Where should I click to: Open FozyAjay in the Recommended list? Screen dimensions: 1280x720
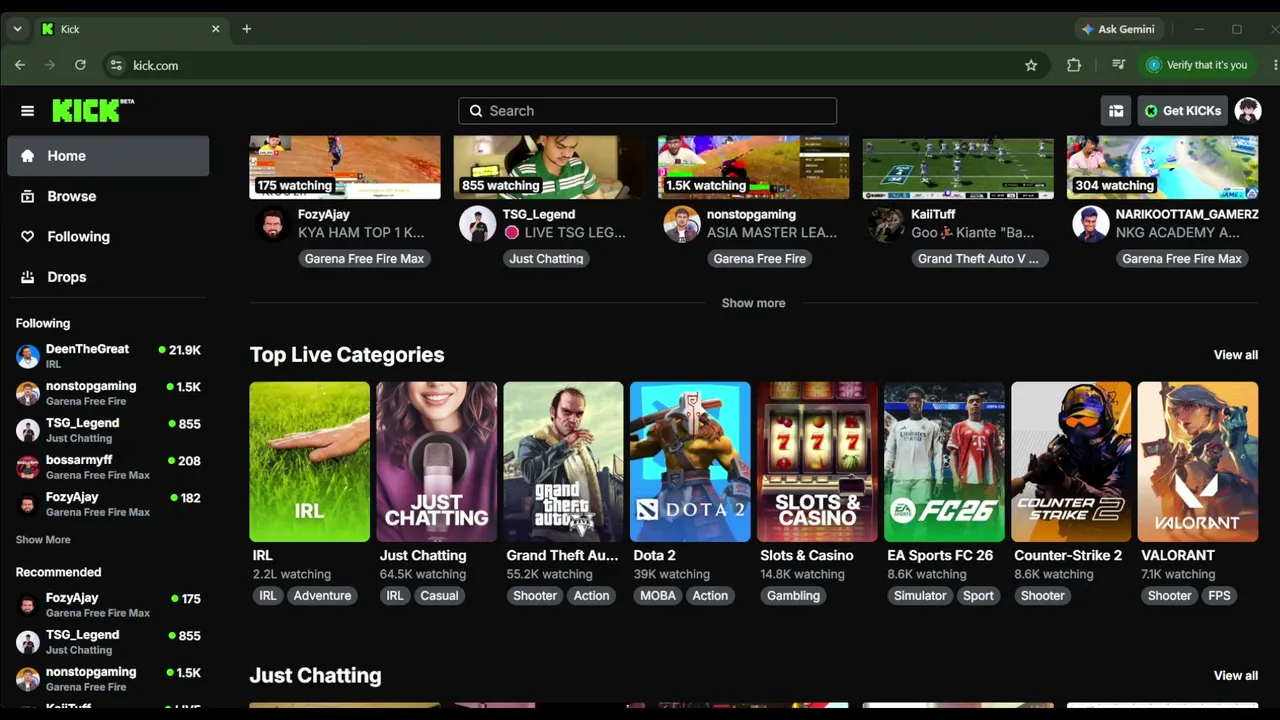pyautogui.click(x=108, y=605)
